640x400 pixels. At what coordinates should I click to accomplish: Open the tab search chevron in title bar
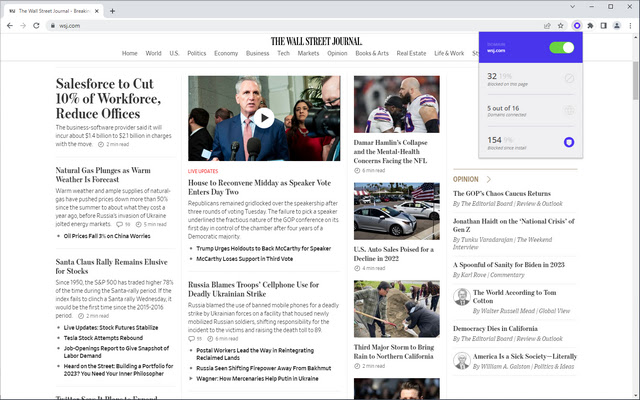572,7
